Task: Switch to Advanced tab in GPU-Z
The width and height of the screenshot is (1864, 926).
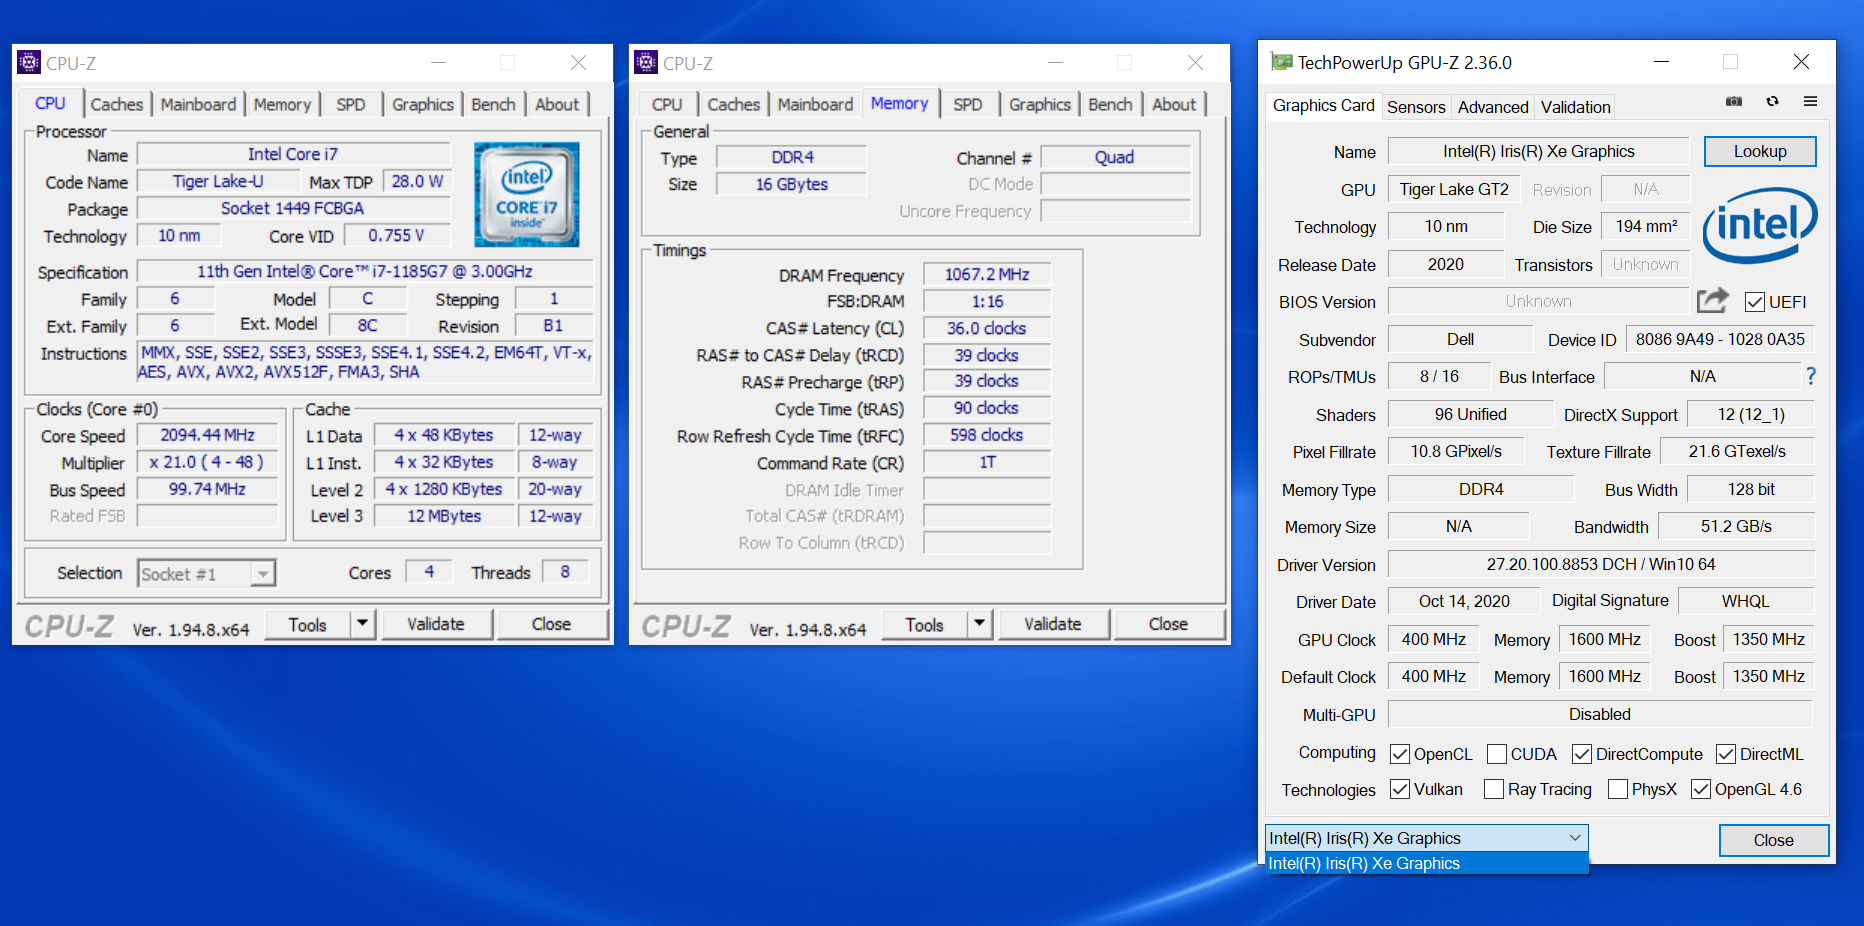Action: 1492,107
